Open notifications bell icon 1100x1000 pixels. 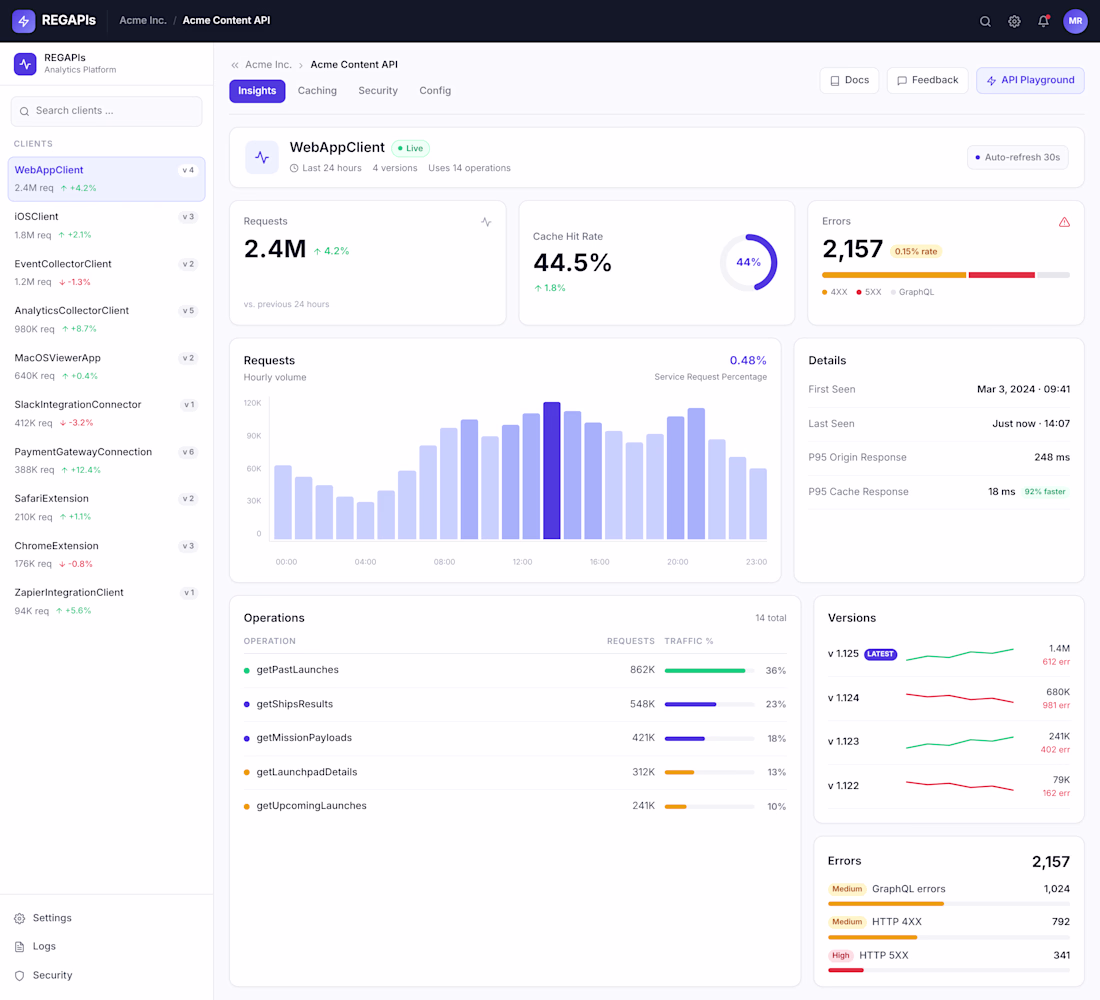(x=1043, y=21)
